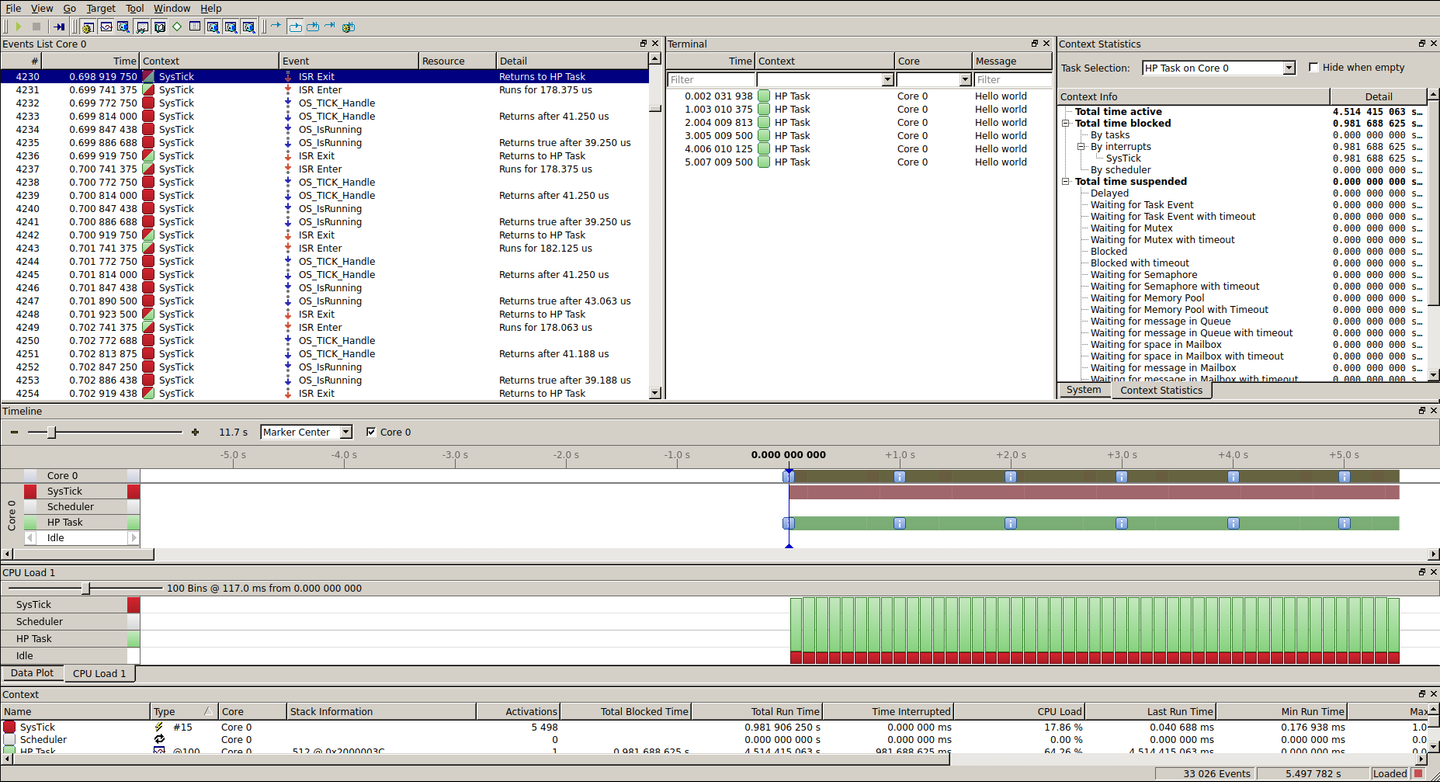Click the gray Stop Recording square icon
Screen dimensions: 1440x782
37,27
